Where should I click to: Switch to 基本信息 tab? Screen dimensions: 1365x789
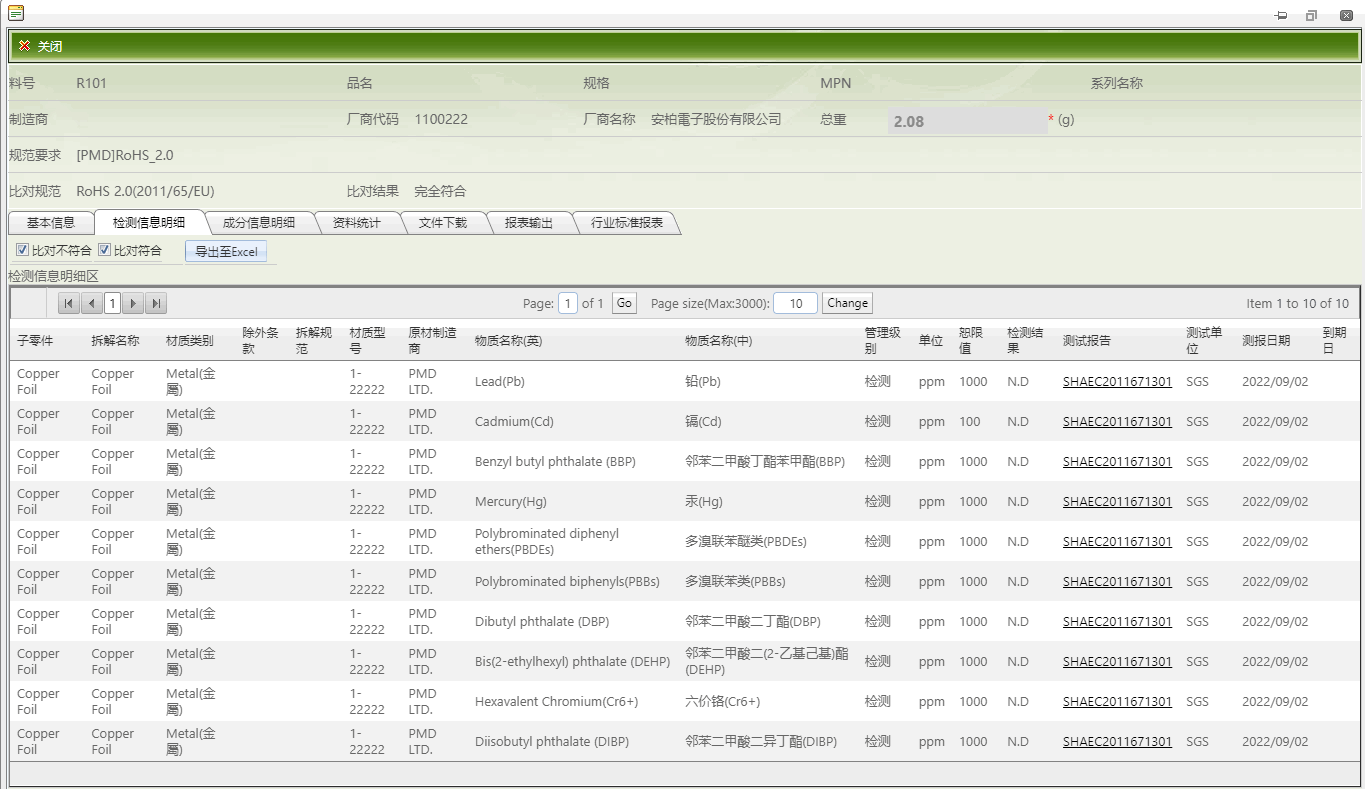pos(51,223)
